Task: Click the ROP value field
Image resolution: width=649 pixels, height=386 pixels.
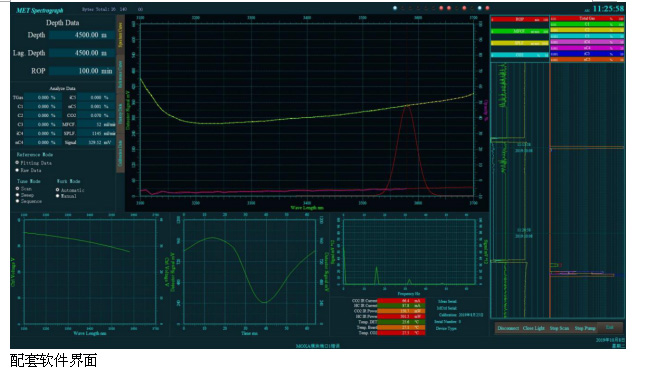Action: point(82,71)
